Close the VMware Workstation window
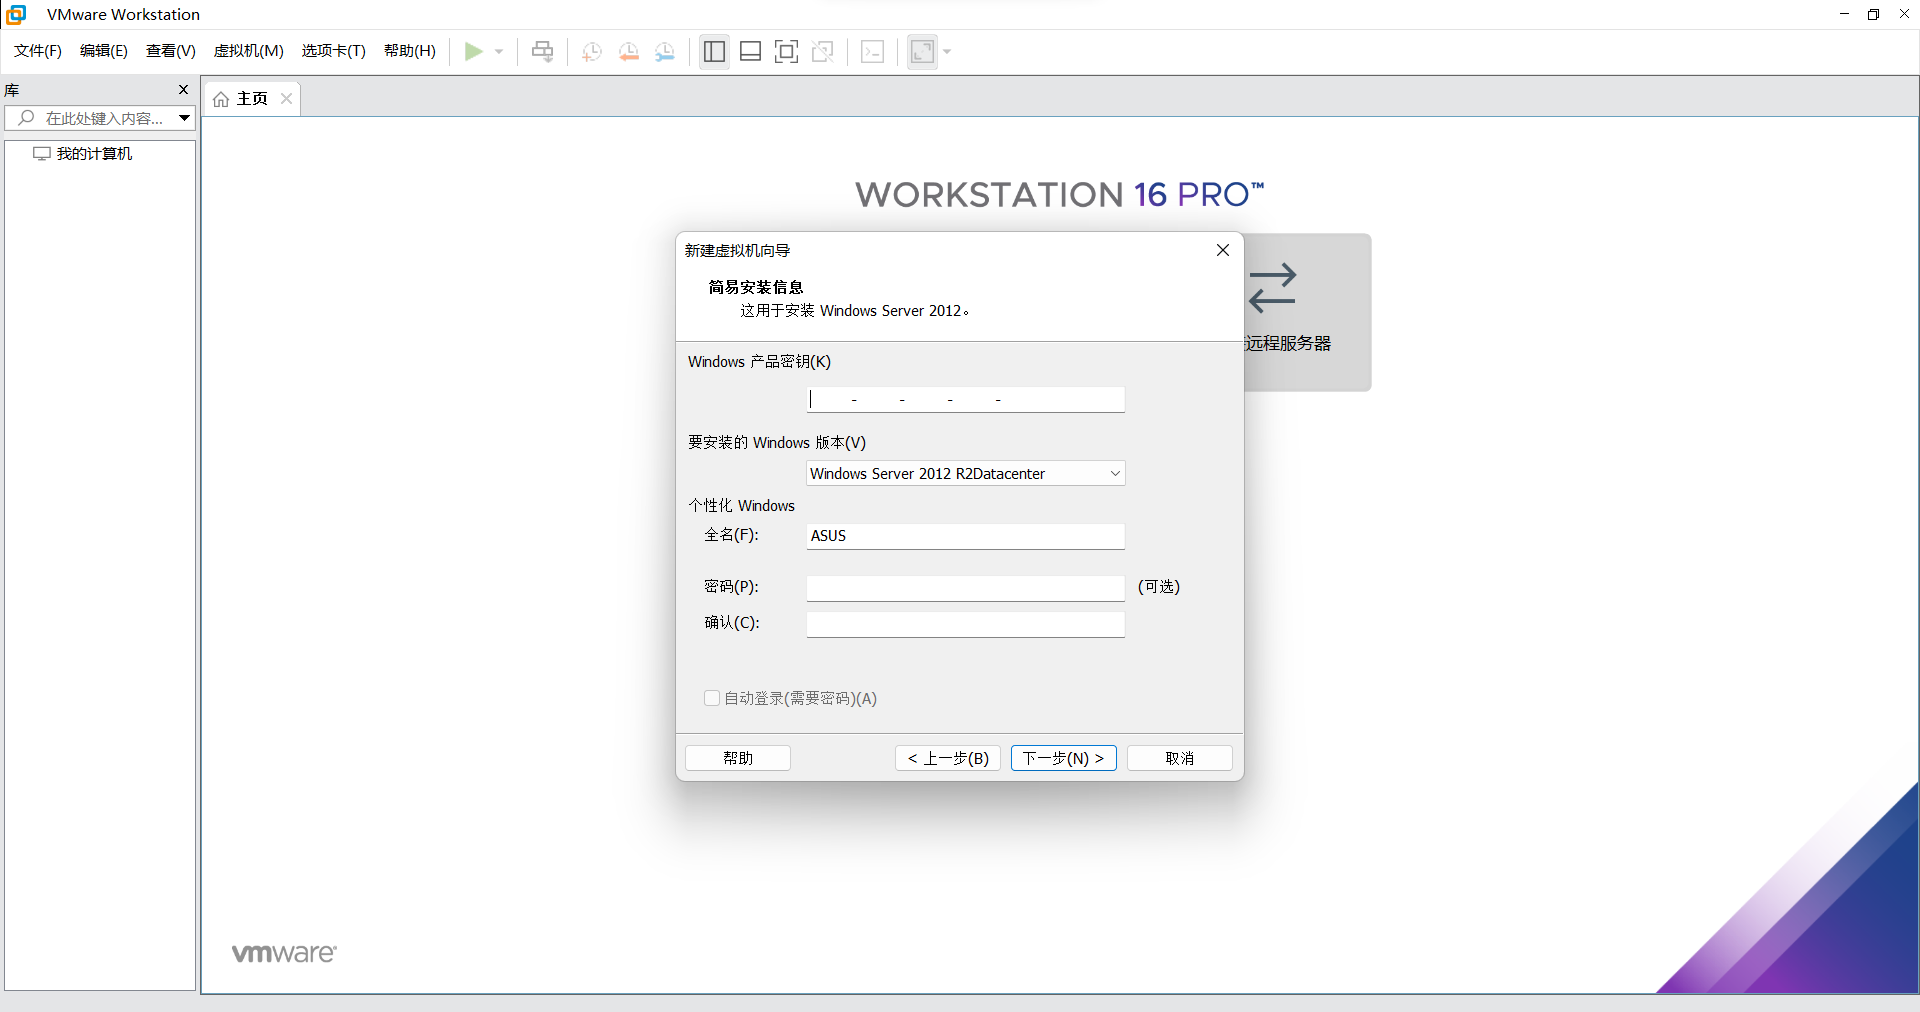The width and height of the screenshot is (1920, 1012). coord(1903,14)
